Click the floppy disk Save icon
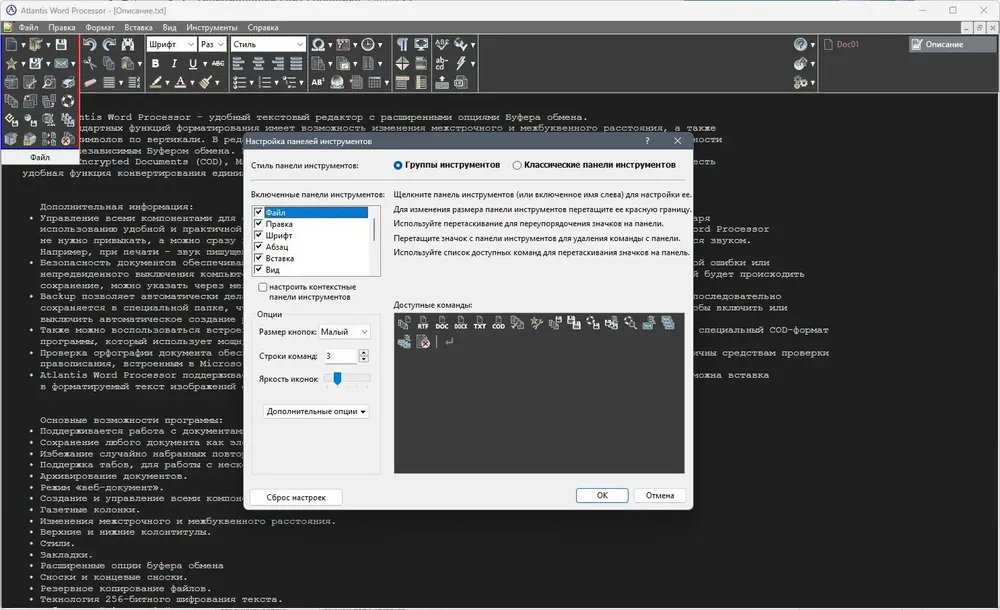The width and height of the screenshot is (1000, 610). [61, 44]
